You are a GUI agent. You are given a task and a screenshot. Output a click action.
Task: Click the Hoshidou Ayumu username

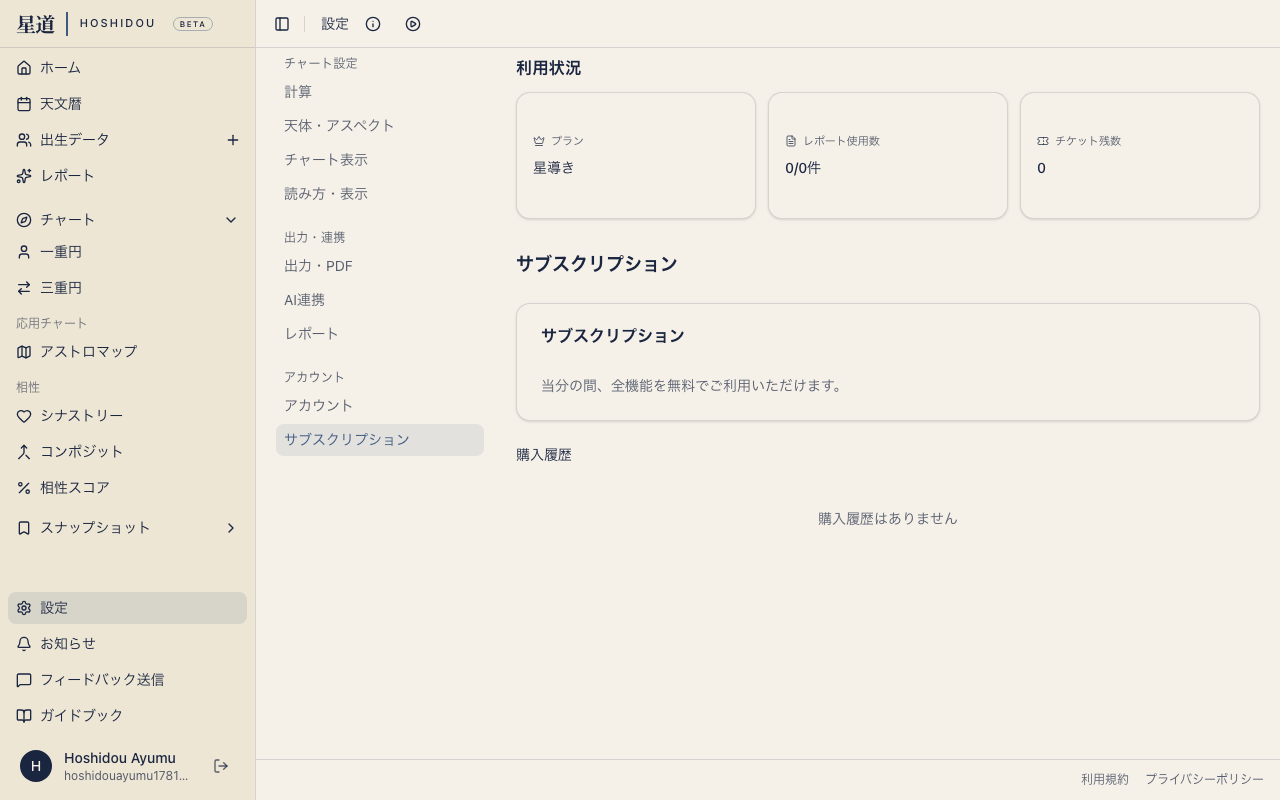point(120,758)
